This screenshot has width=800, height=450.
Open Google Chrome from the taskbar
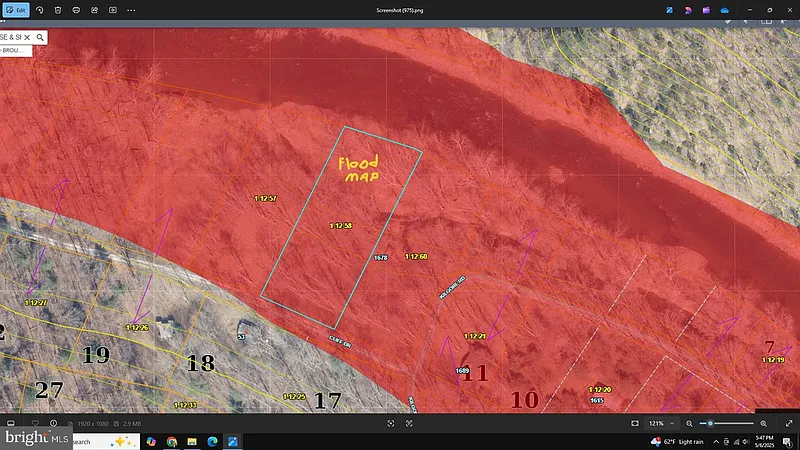click(172, 441)
